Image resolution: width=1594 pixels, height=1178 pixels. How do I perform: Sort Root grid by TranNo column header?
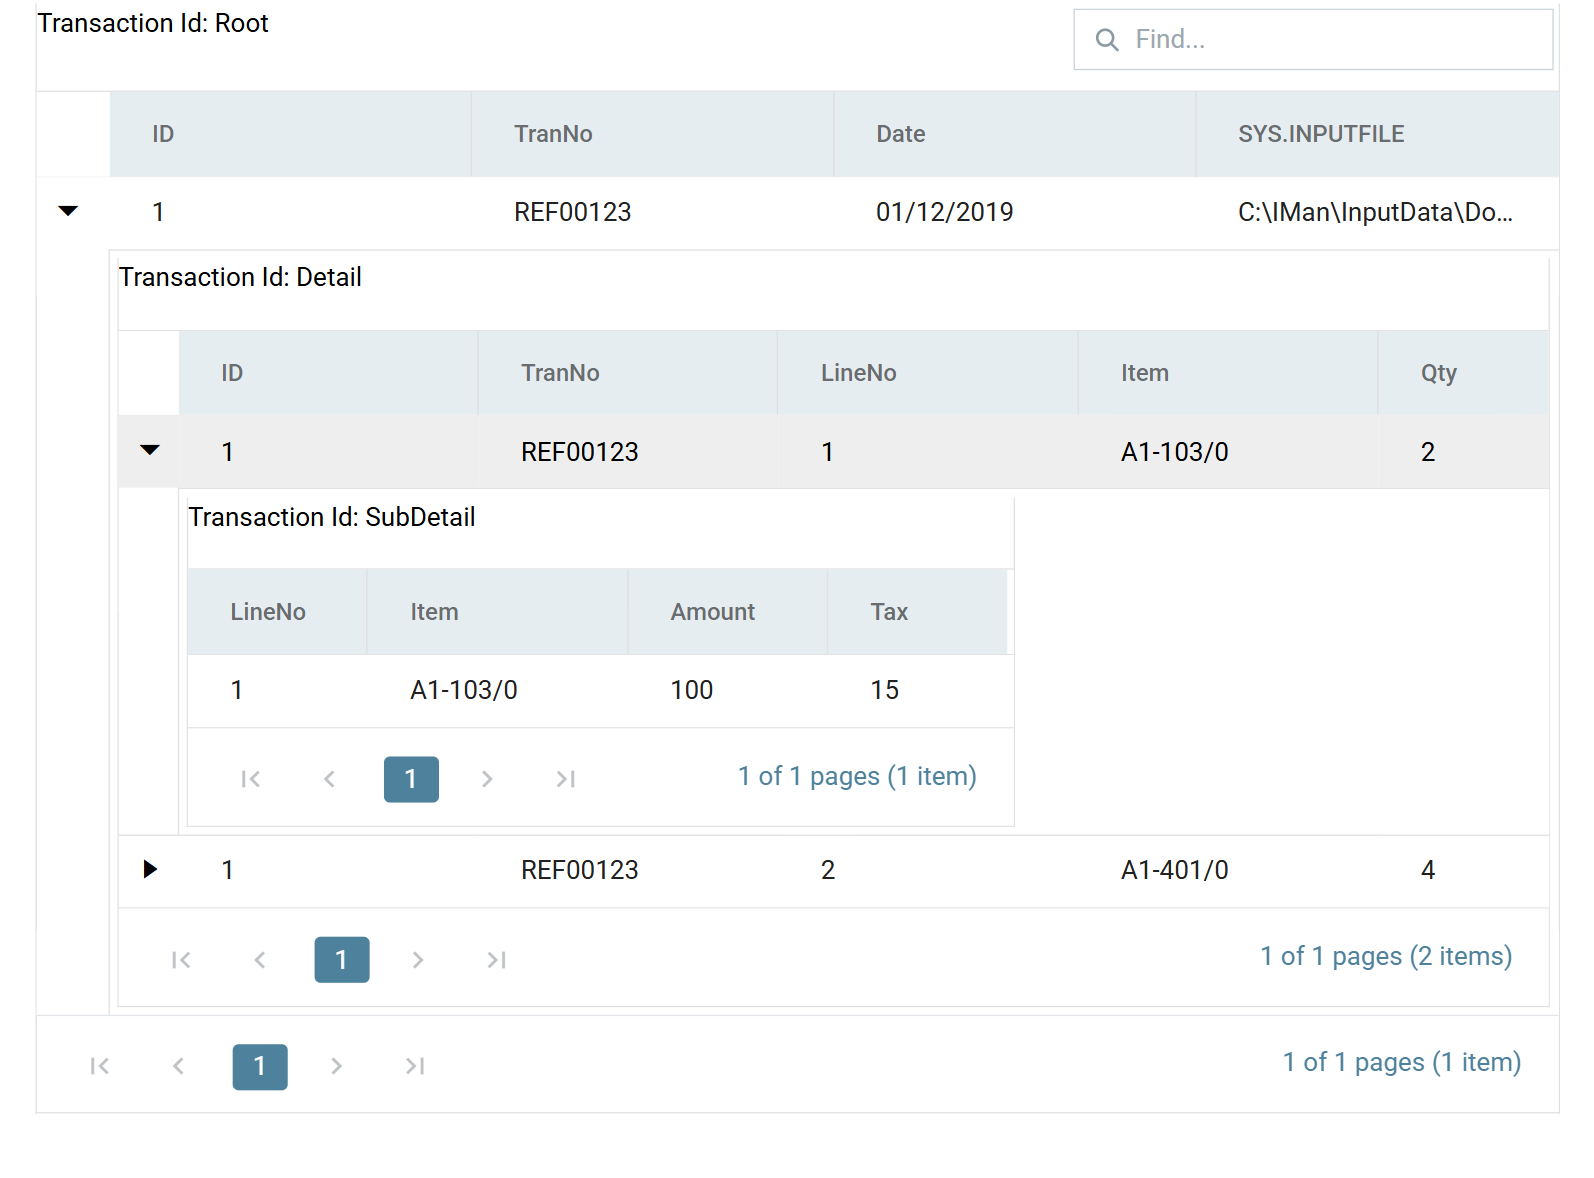tap(652, 134)
